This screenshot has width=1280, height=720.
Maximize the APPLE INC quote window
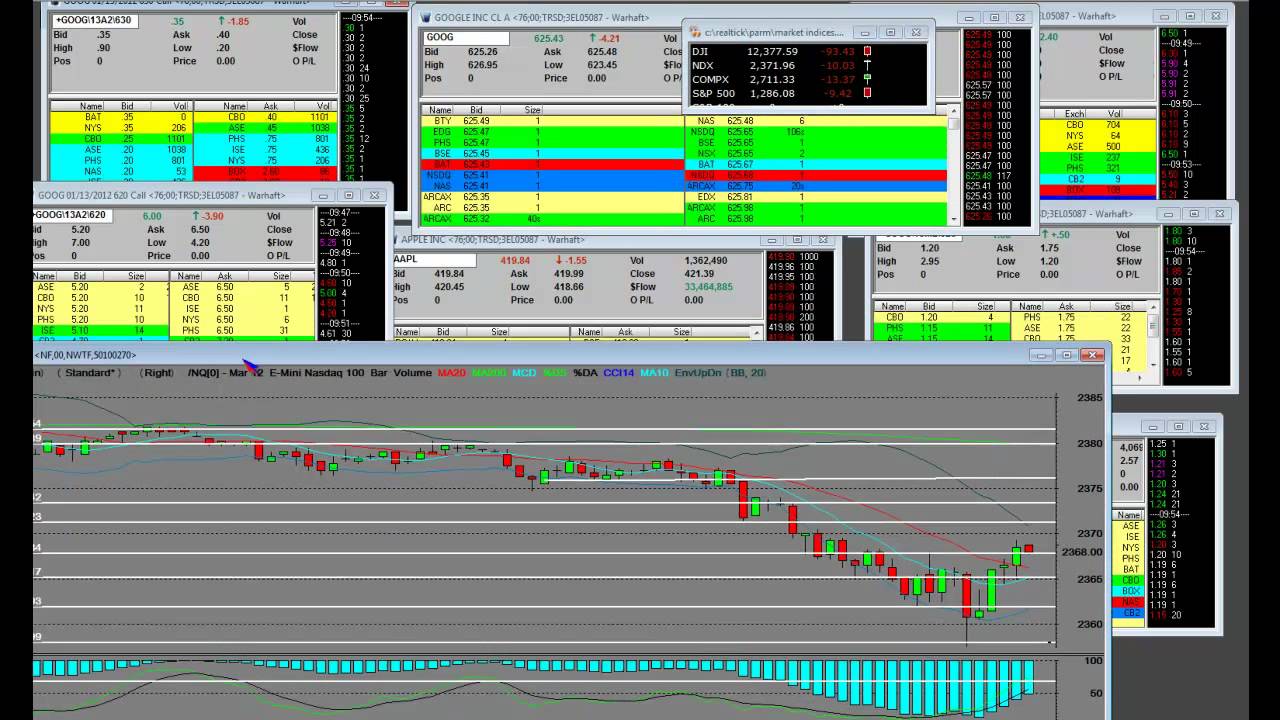[x=797, y=240]
